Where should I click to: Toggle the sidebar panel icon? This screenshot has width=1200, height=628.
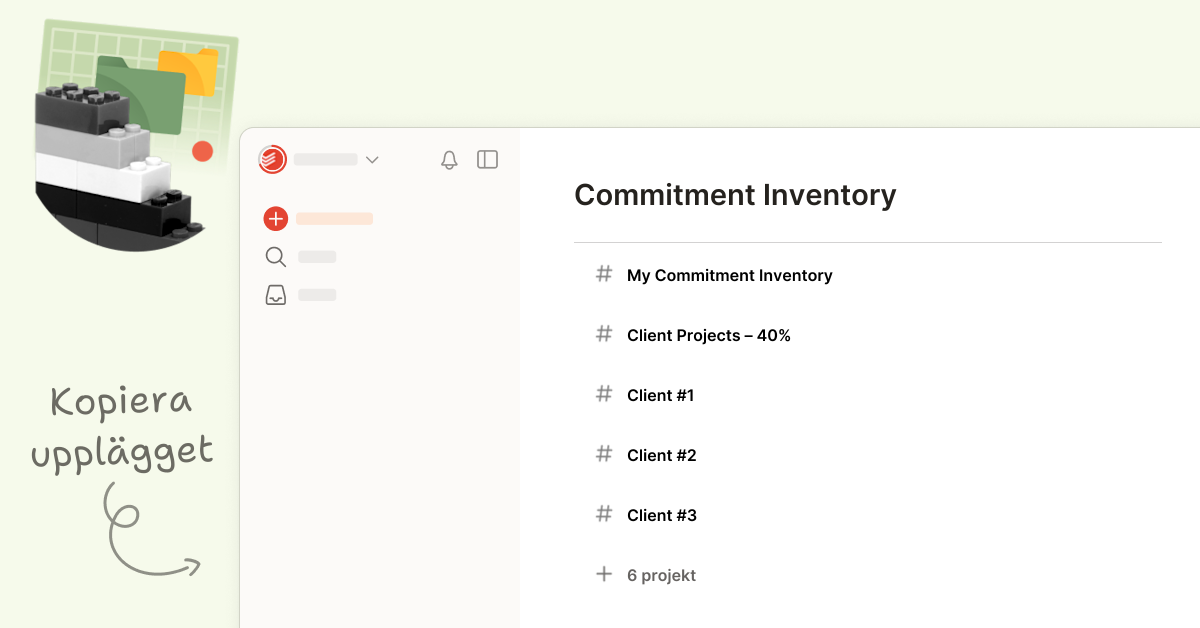[x=487, y=159]
